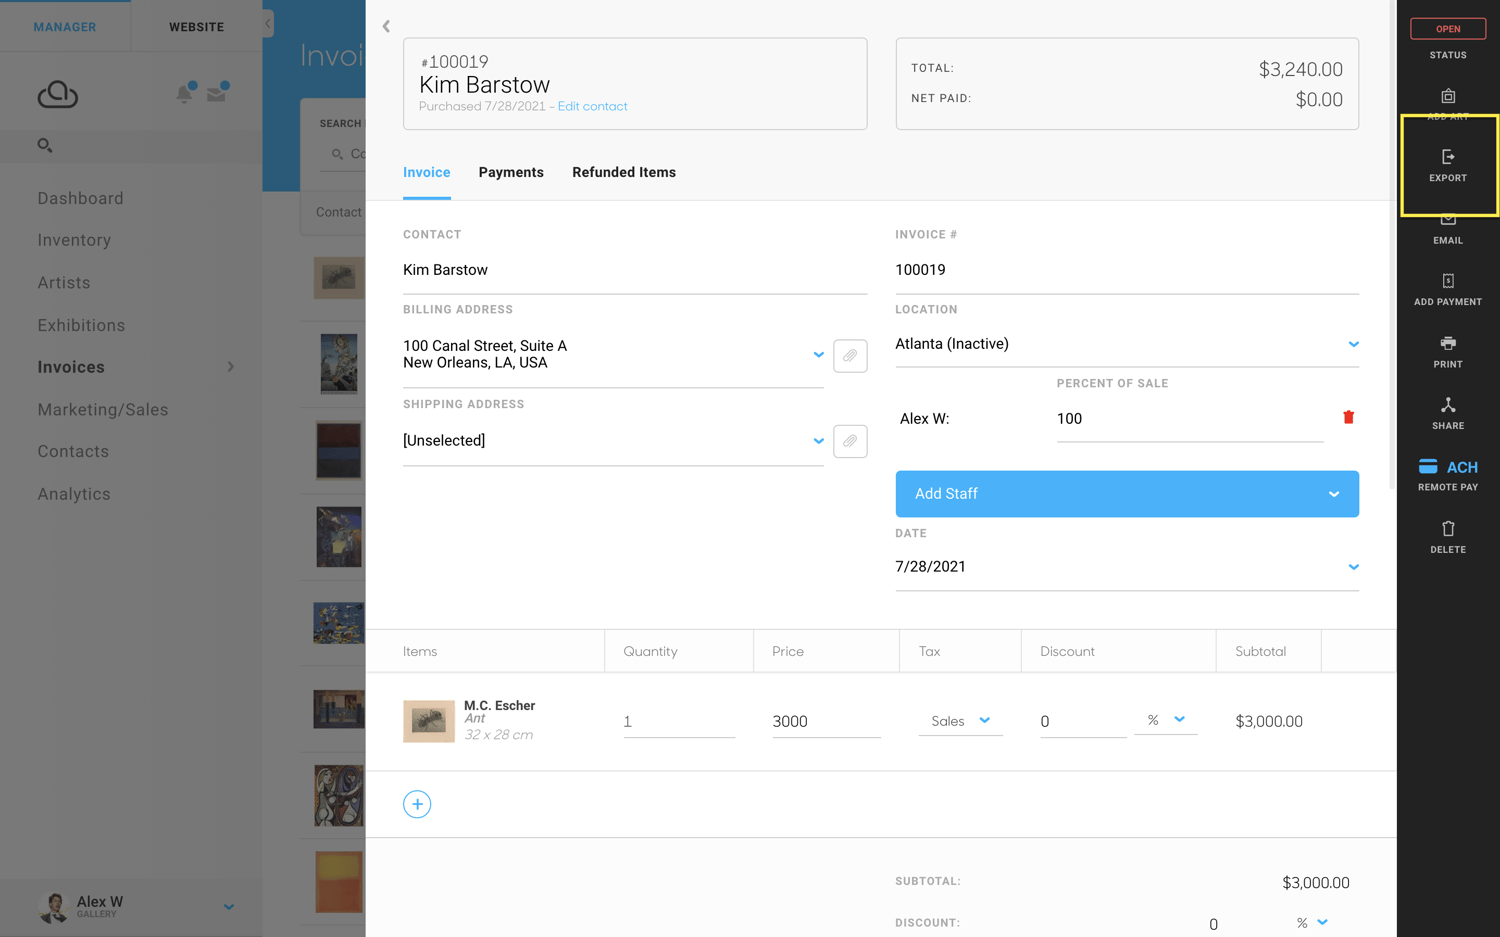This screenshot has height=937, width=1500.
Task: Open the Refunded Items tab
Action: coord(623,172)
